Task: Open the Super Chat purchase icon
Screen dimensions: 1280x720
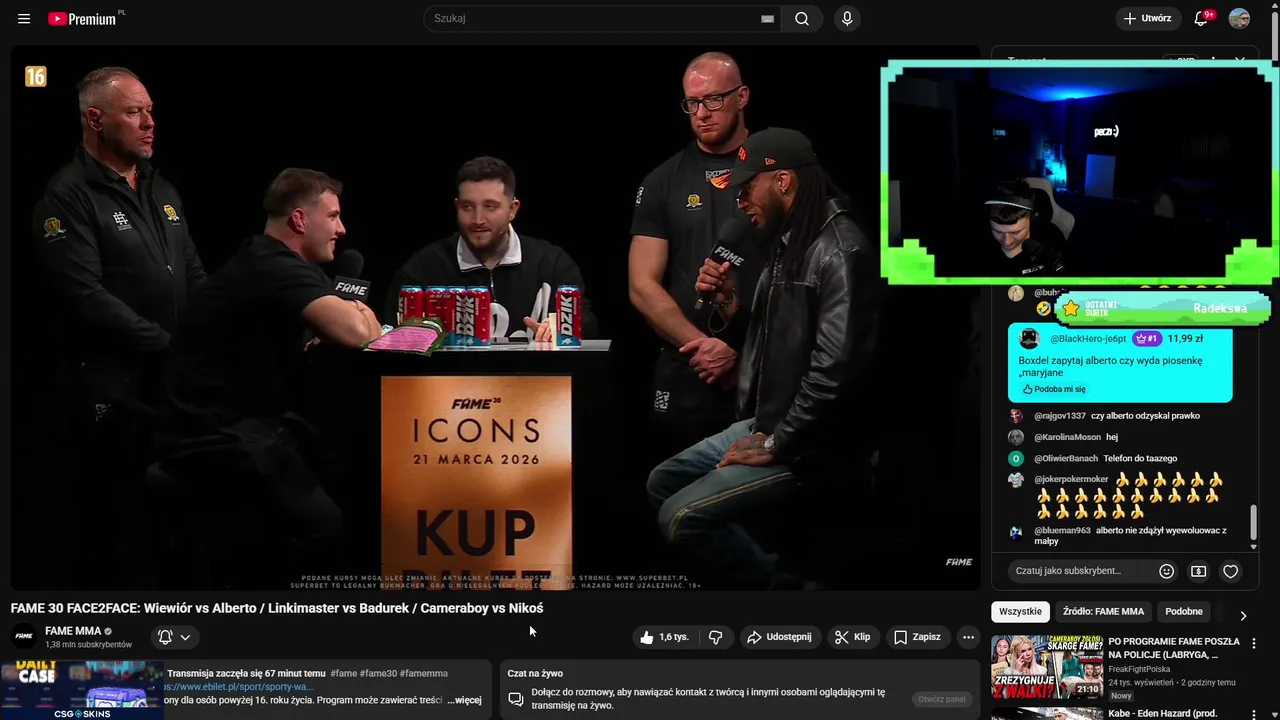Action: point(1198,571)
